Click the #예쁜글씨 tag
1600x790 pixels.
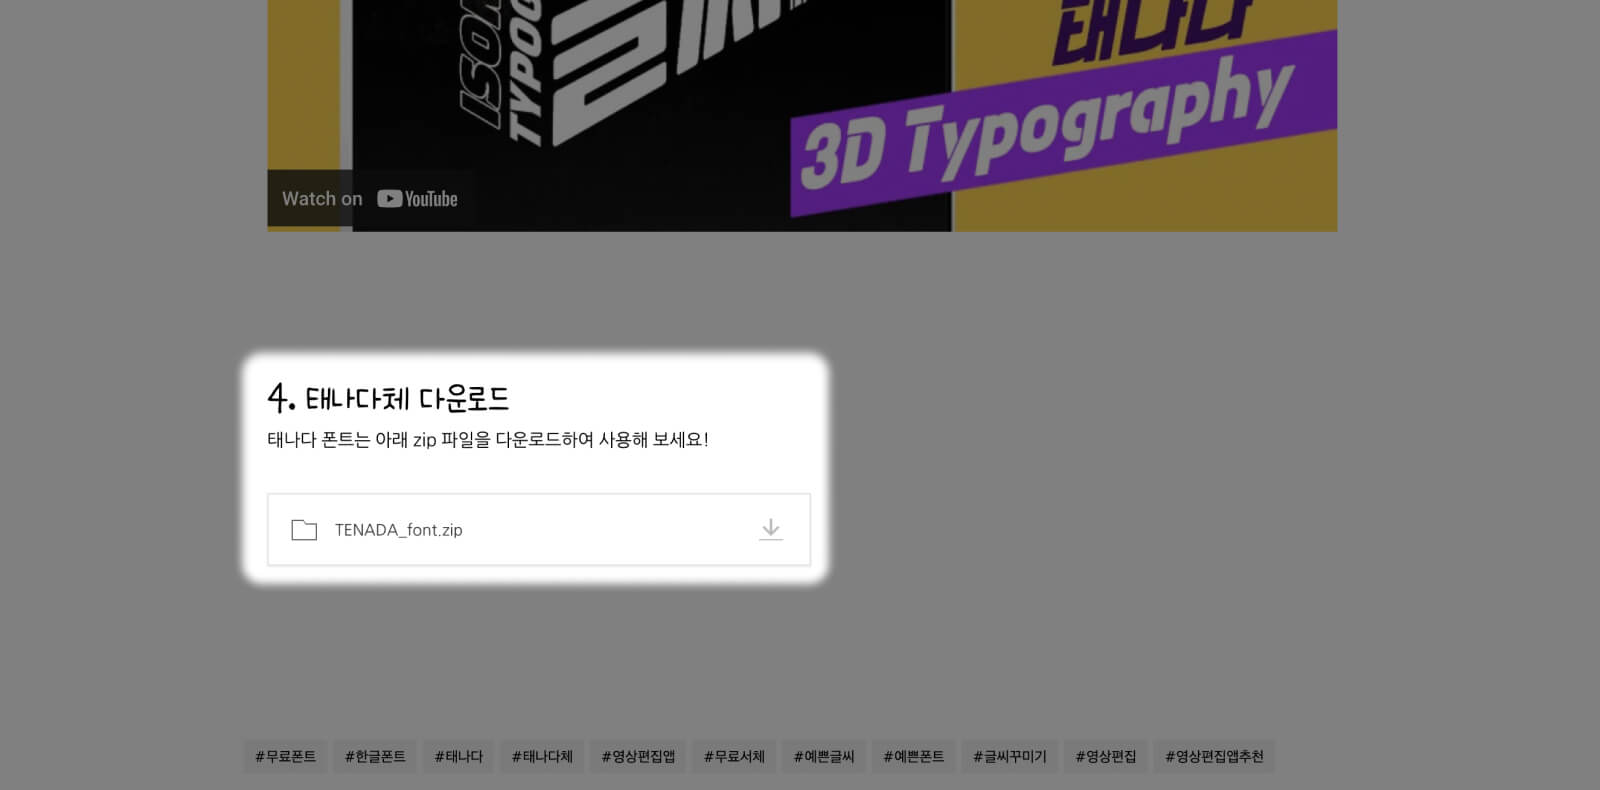tap(824, 756)
